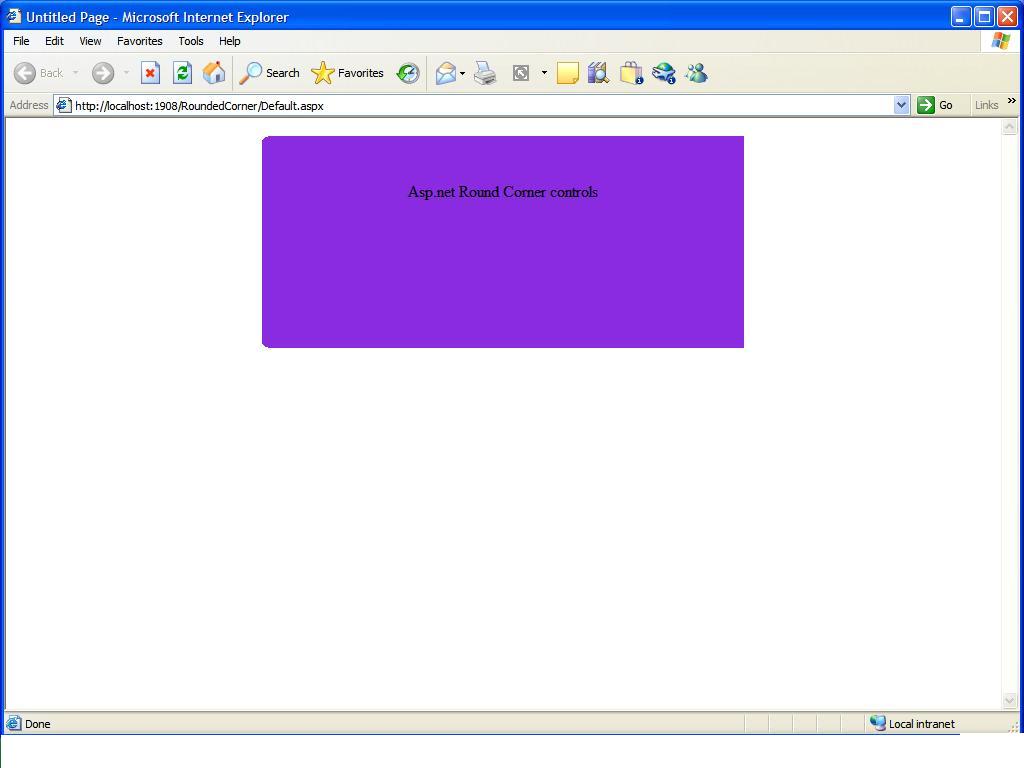Maximize the Internet Explorer window
This screenshot has width=1024, height=768.
984,17
